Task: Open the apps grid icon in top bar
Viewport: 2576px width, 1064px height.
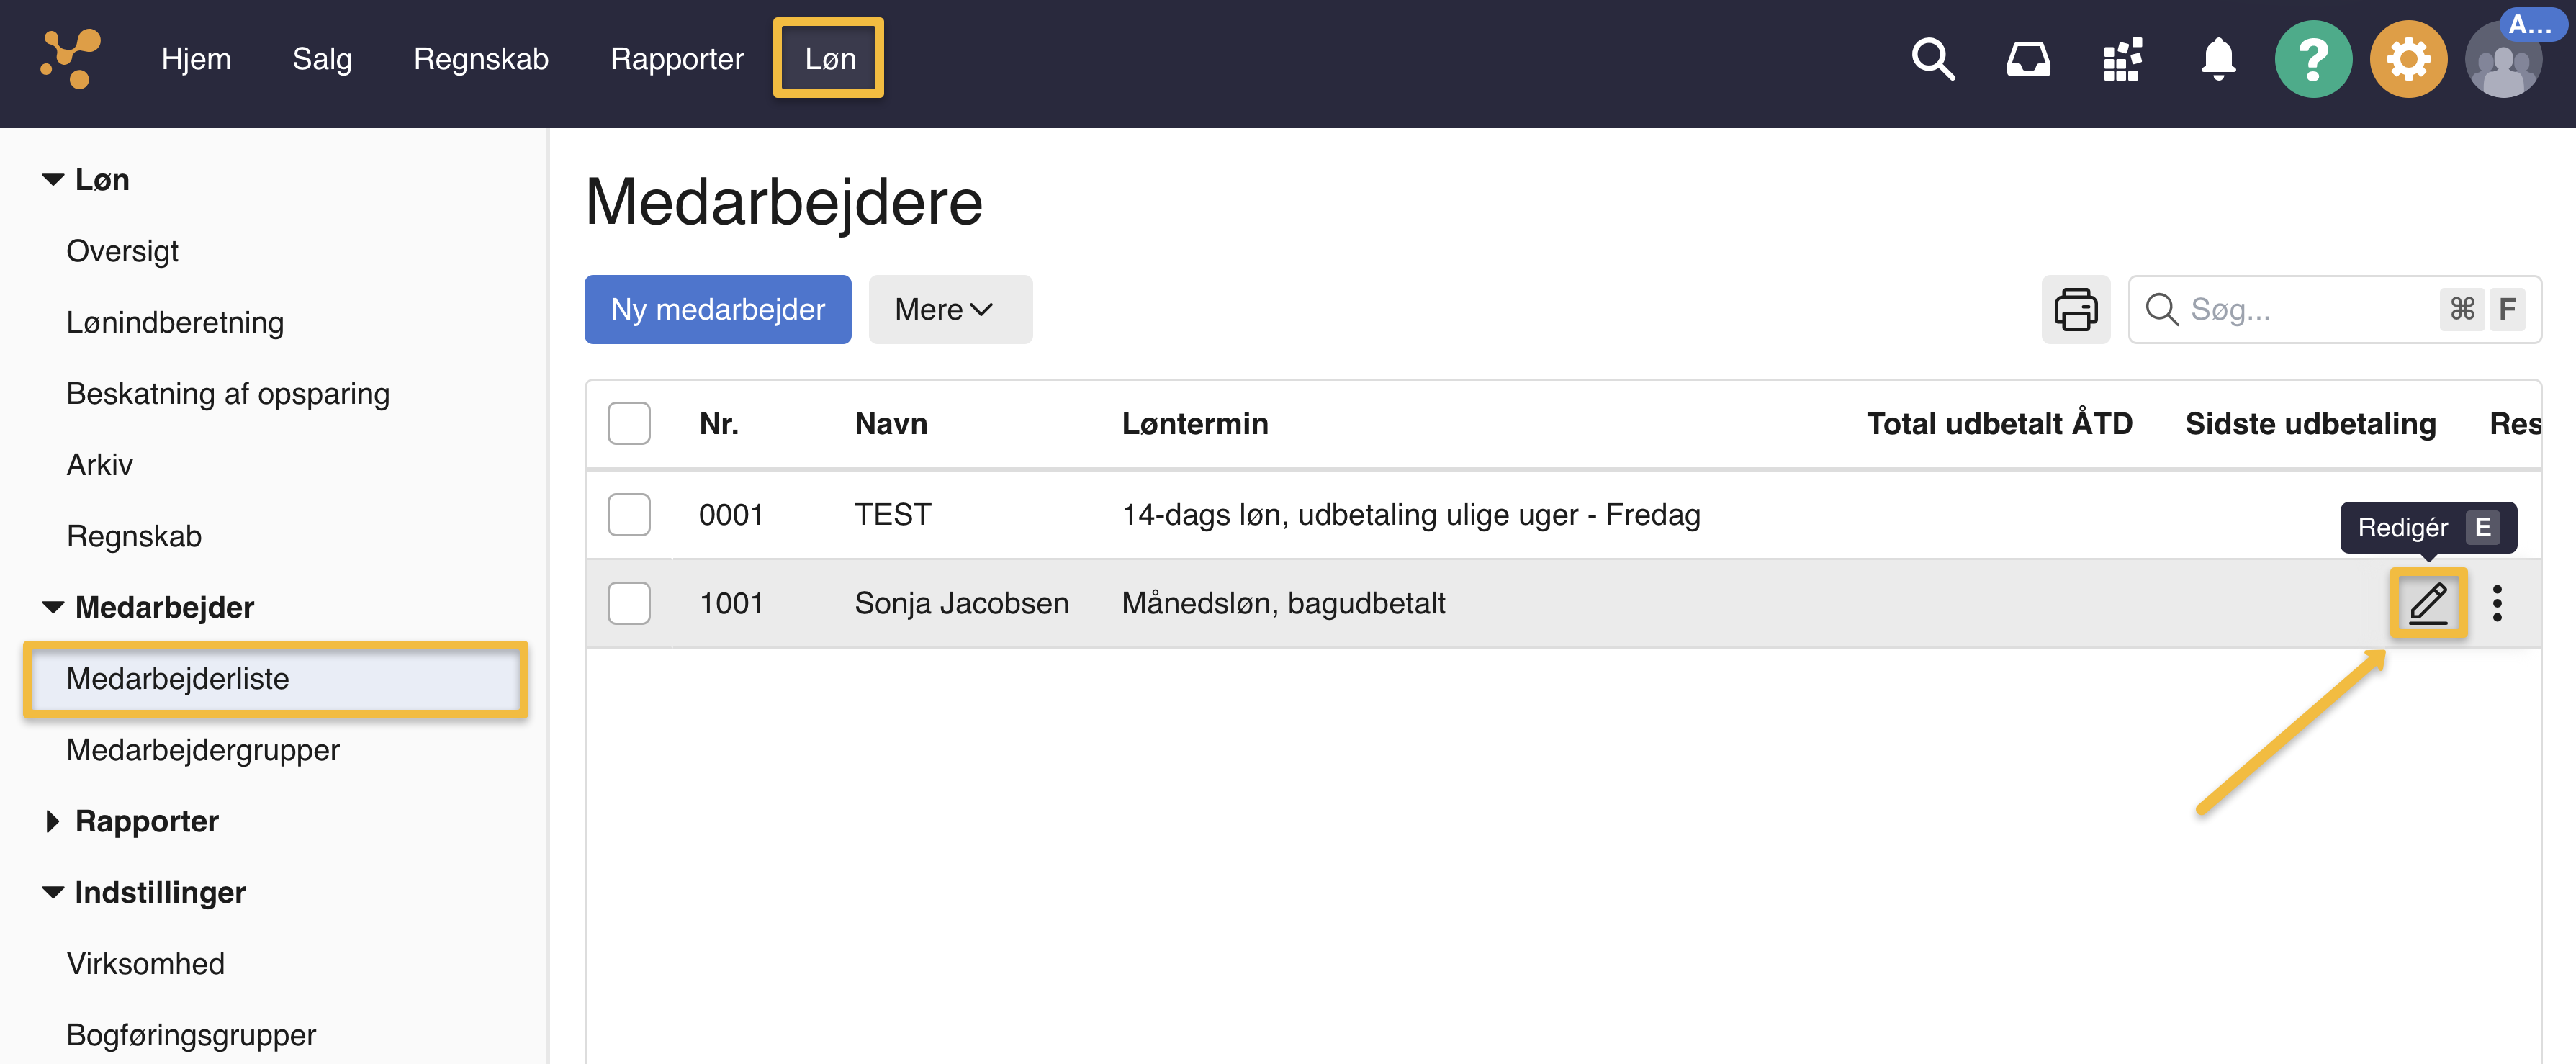Action: pyautogui.click(x=2122, y=59)
